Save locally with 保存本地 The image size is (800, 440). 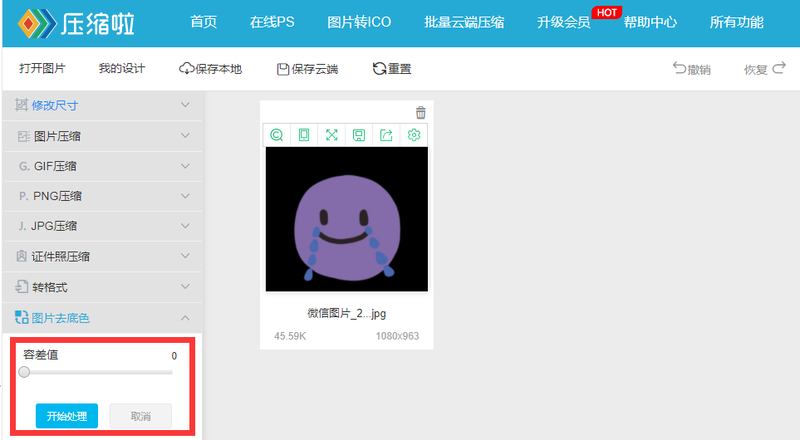[x=210, y=69]
